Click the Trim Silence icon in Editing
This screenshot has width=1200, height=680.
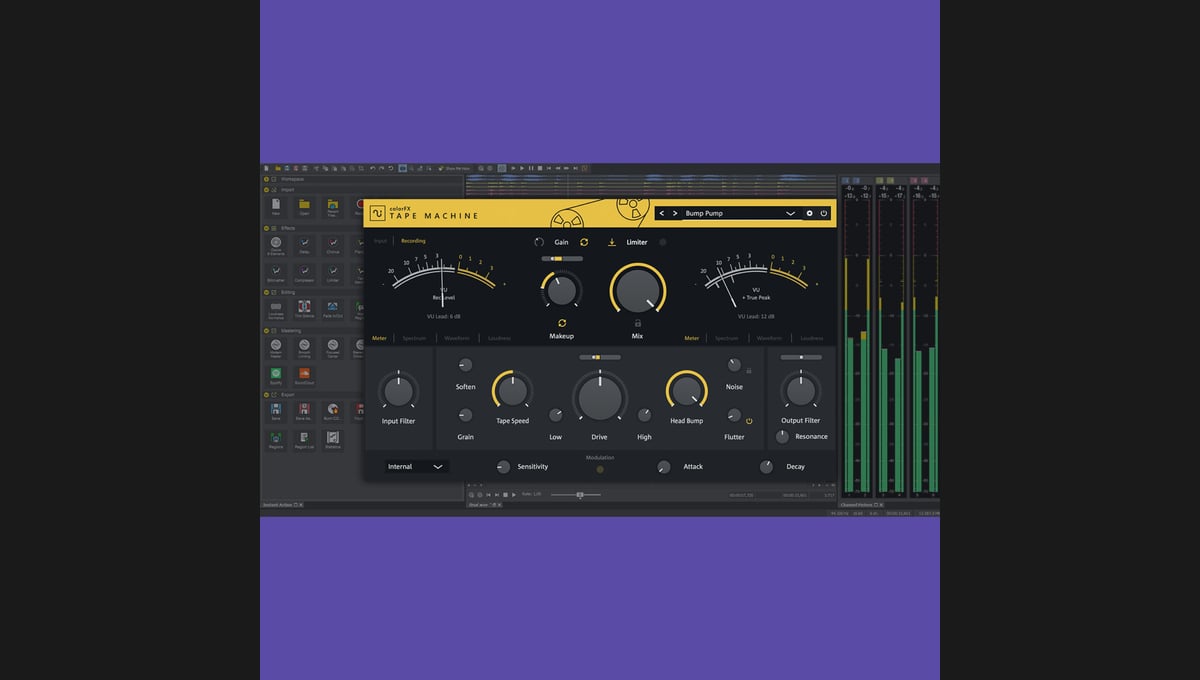304,307
